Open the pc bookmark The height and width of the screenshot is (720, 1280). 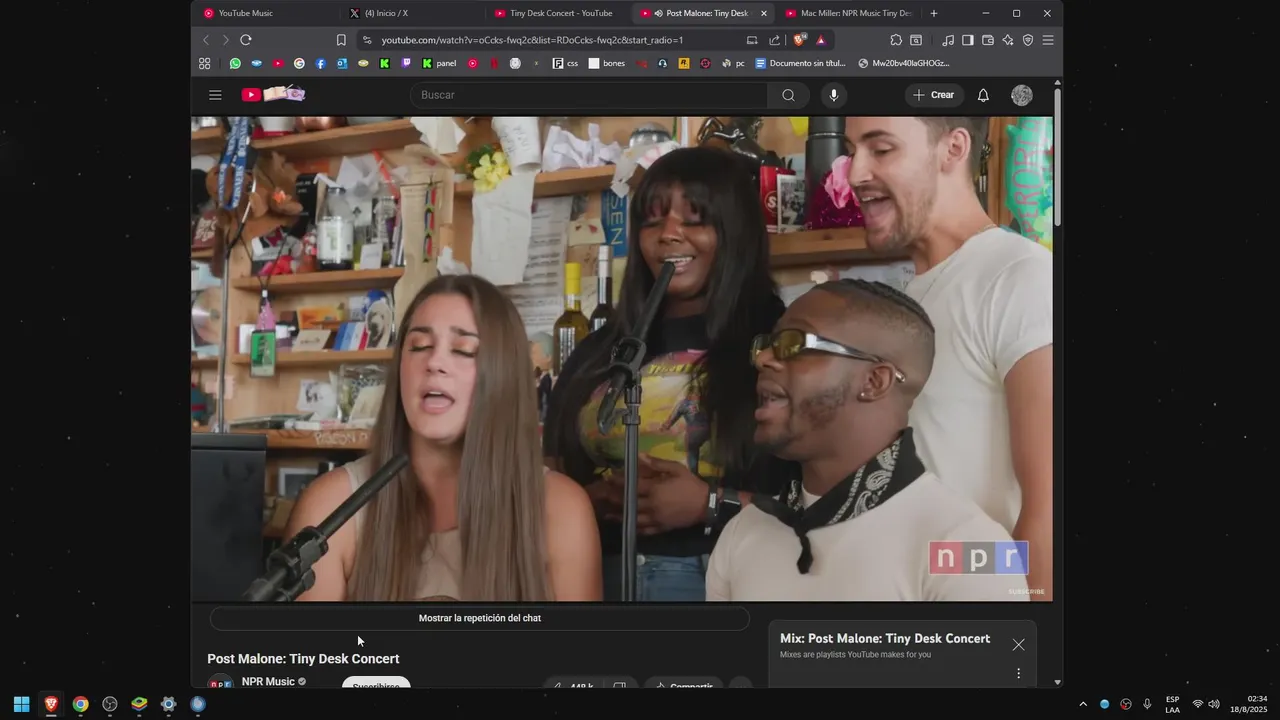[x=733, y=63]
